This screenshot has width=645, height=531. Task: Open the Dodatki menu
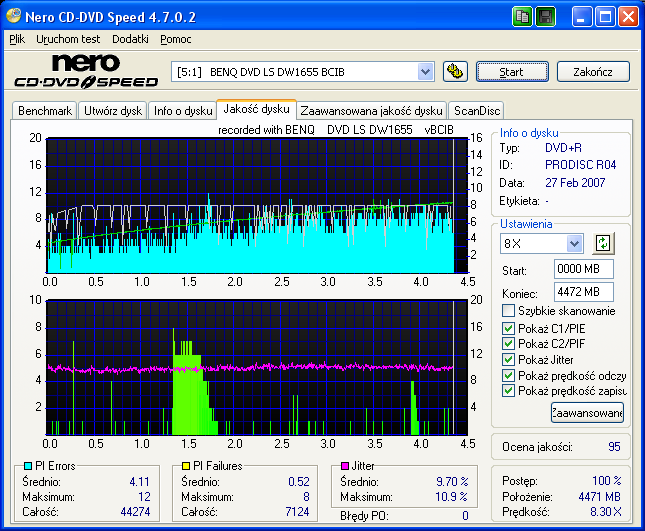pyautogui.click(x=130, y=39)
